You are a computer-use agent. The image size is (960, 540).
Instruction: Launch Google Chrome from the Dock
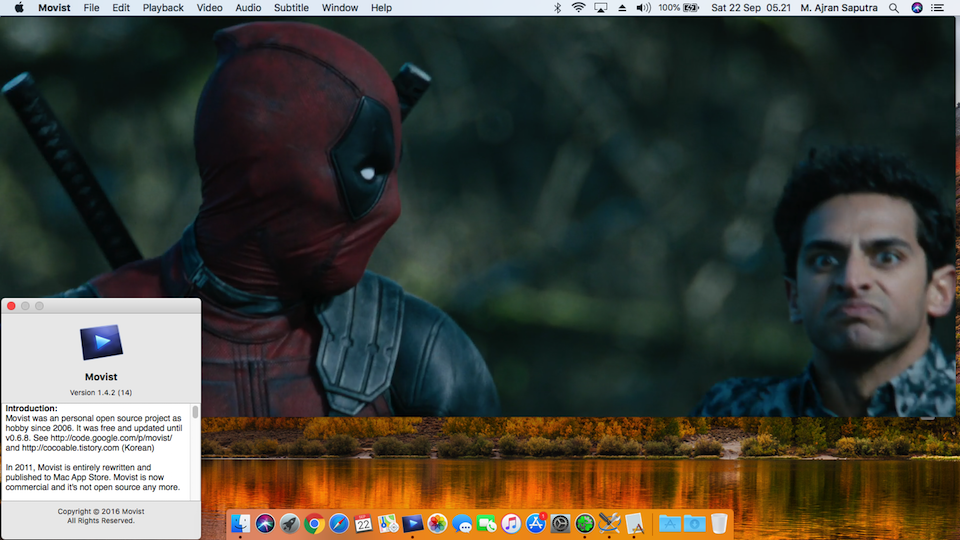pyautogui.click(x=314, y=523)
